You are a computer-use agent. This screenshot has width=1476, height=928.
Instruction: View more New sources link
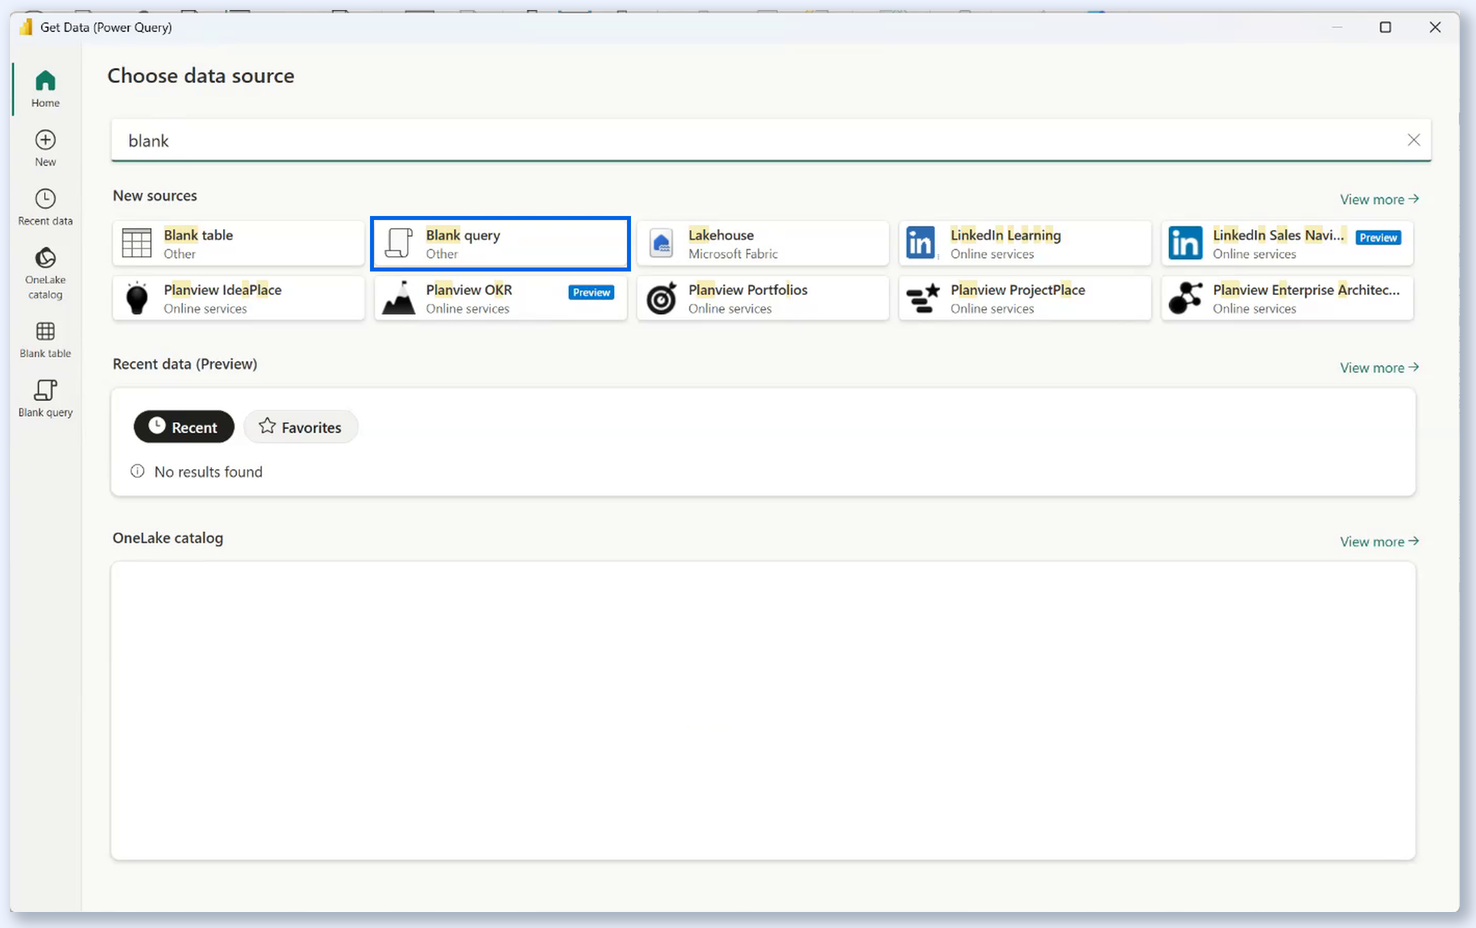1379,199
